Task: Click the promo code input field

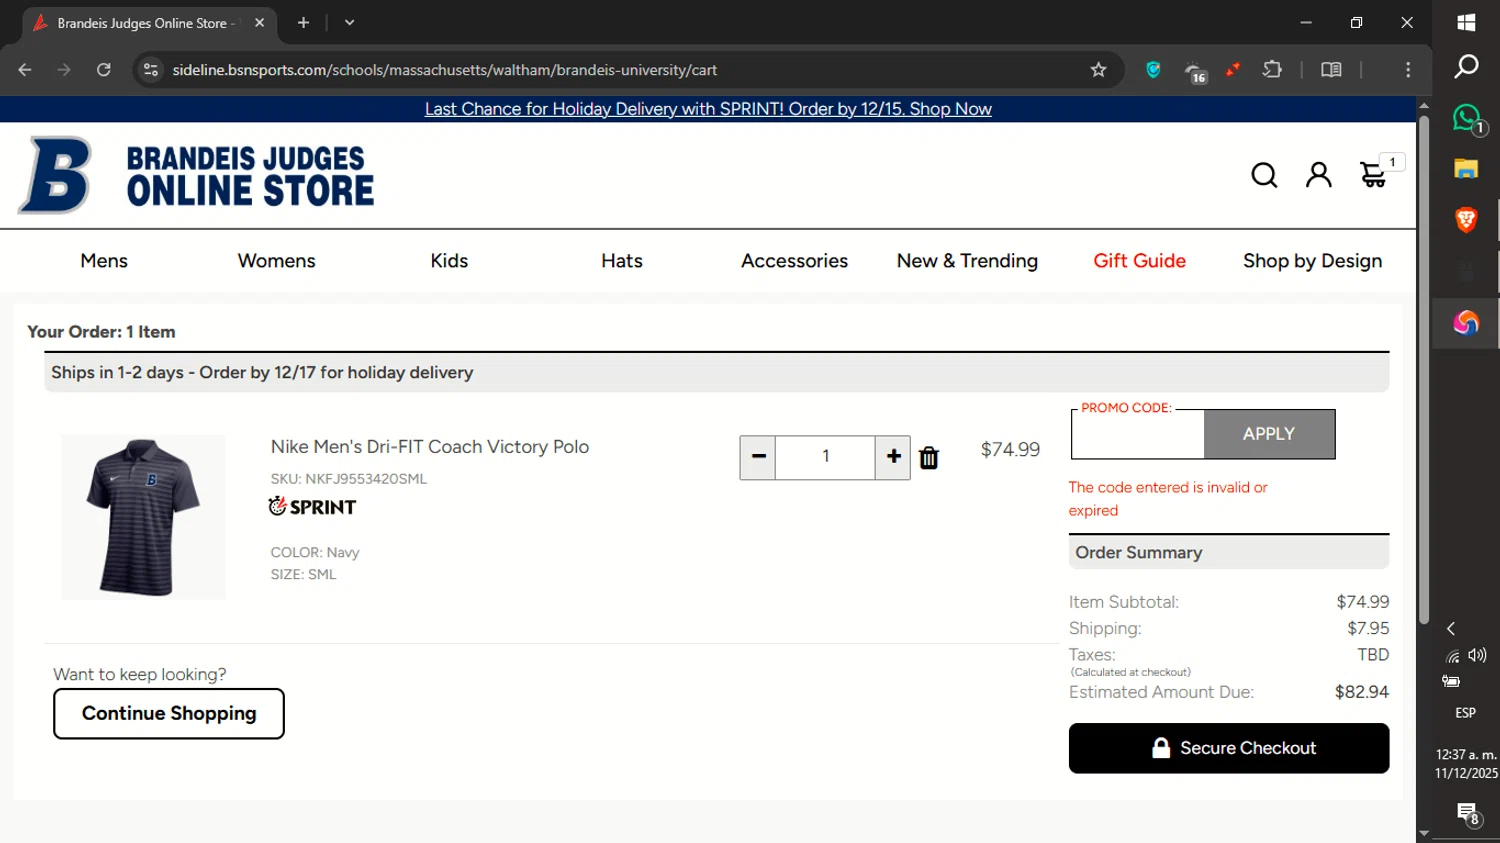Action: pyautogui.click(x=1138, y=436)
